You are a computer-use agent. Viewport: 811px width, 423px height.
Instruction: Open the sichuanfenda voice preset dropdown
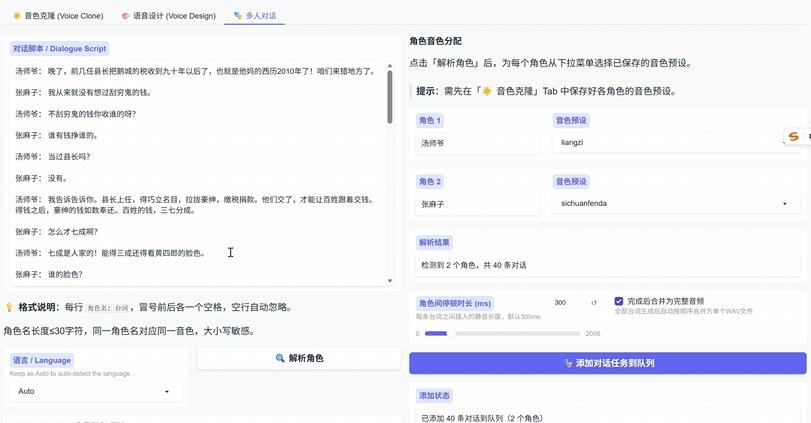(677, 204)
